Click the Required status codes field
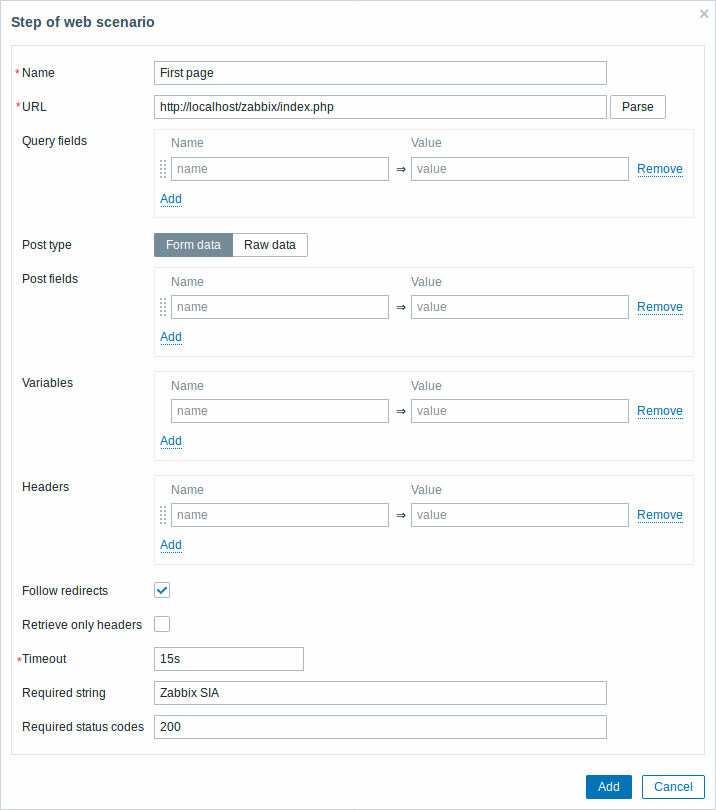 (x=380, y=727)
